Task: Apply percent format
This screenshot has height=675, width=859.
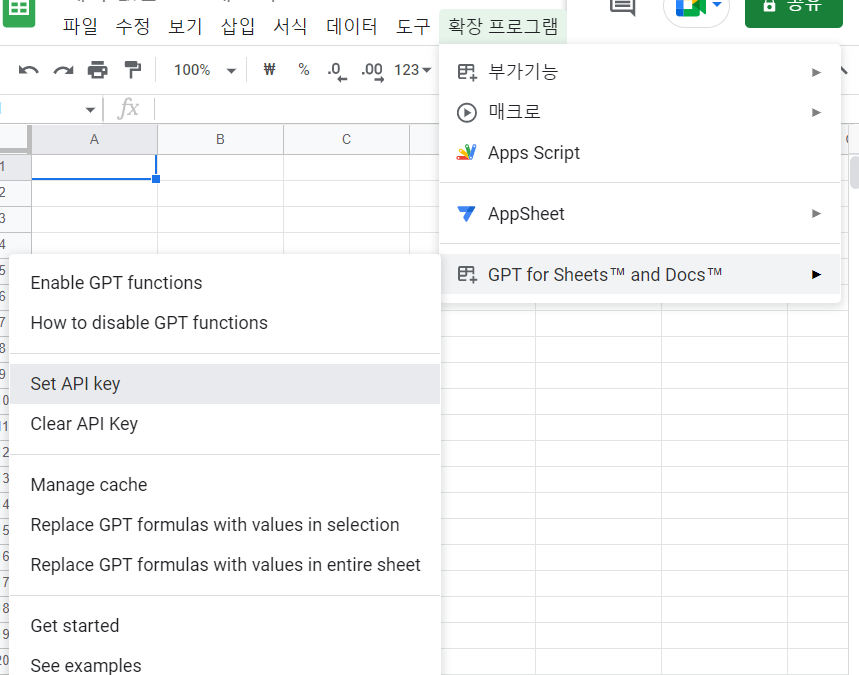Action: tap(303, 70)
